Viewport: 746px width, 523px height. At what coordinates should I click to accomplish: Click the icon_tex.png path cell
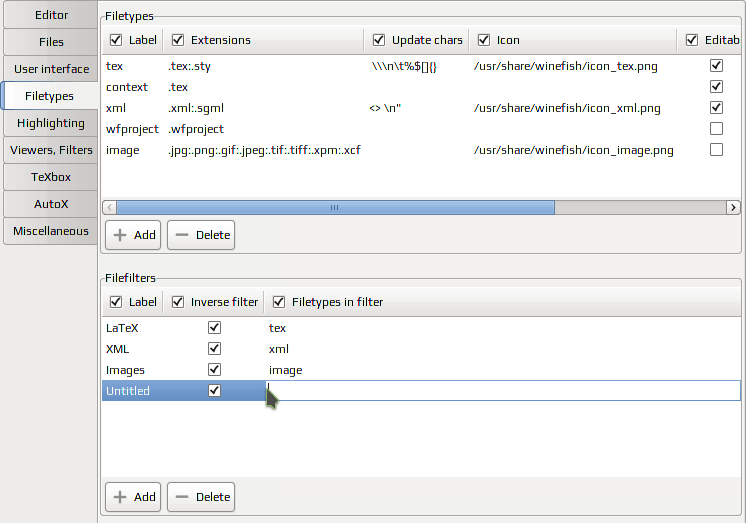pos(565,66)
